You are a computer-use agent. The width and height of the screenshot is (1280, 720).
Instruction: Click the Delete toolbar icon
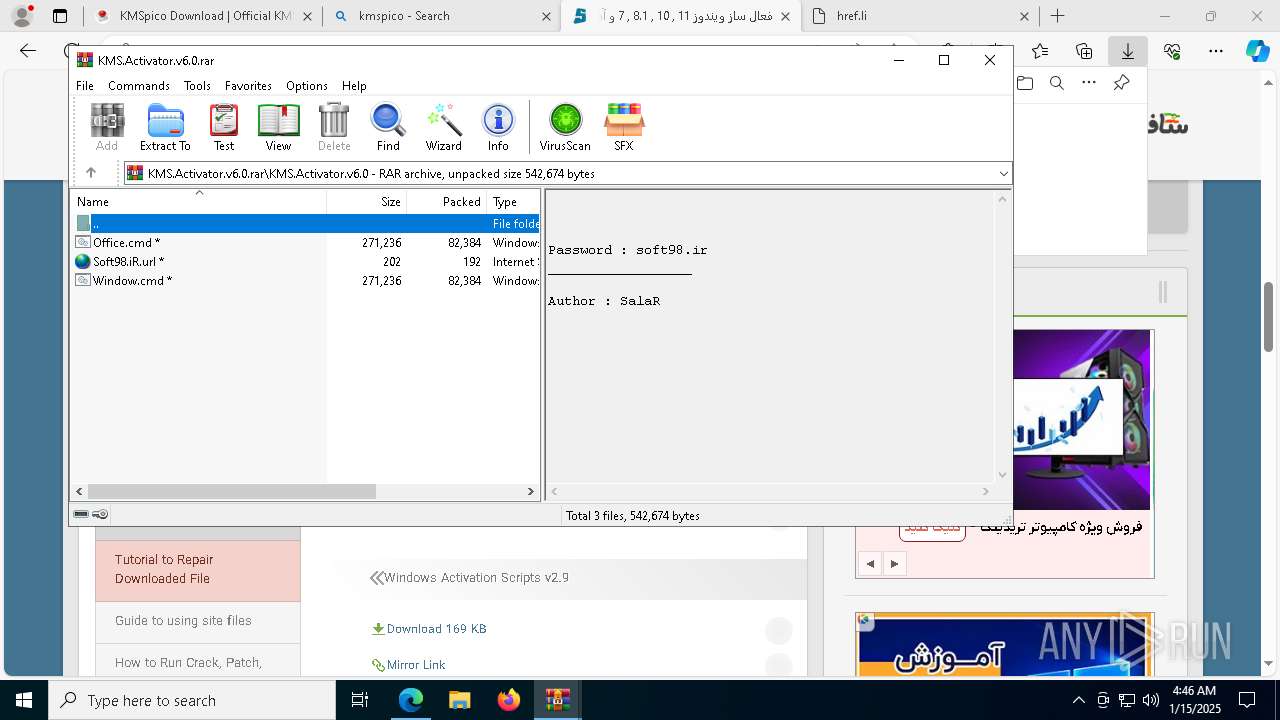tap(334, 127)
